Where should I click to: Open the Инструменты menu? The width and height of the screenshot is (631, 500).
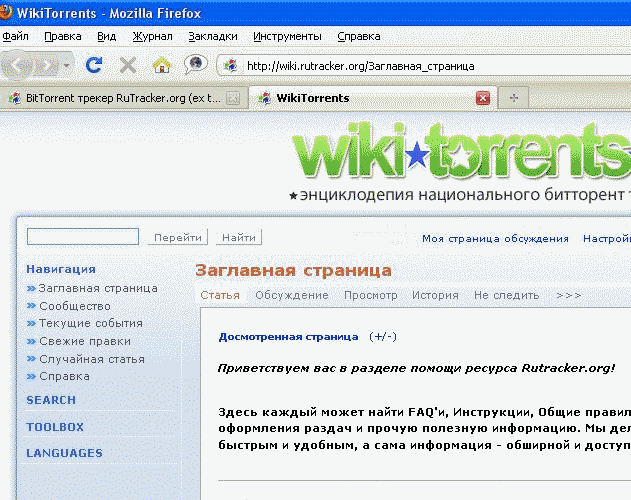click(x=286, y=36)
